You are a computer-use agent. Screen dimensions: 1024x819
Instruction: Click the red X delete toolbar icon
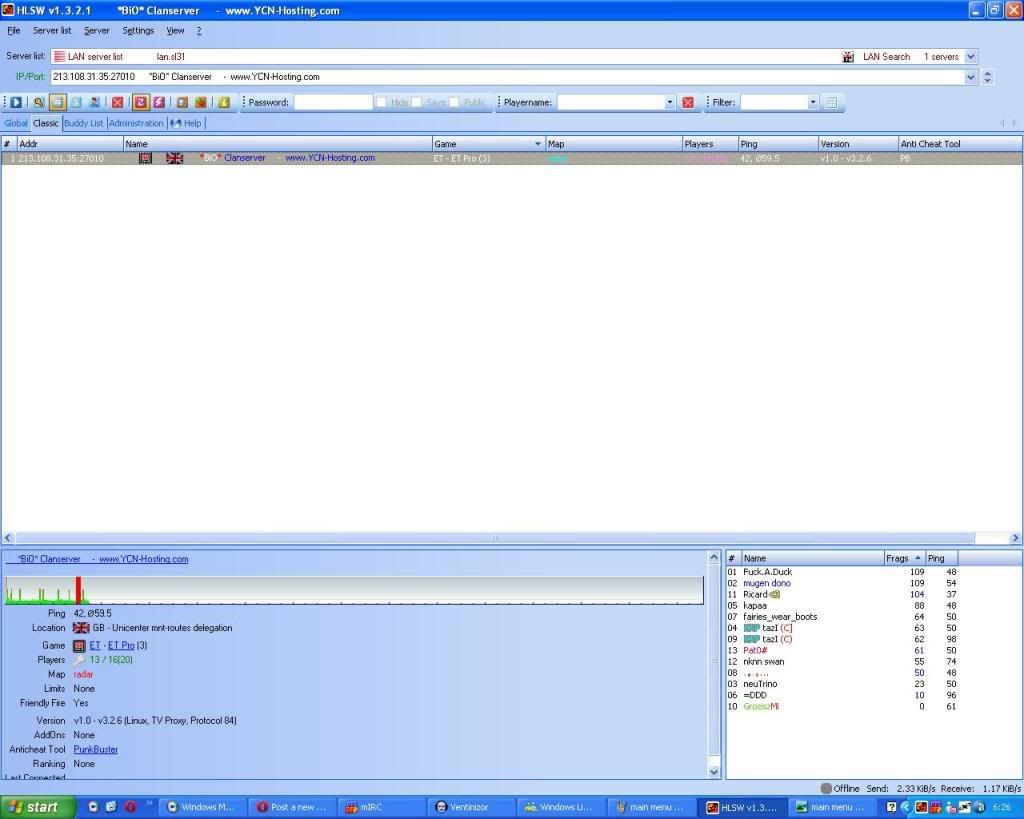click(x=118, y=102)
